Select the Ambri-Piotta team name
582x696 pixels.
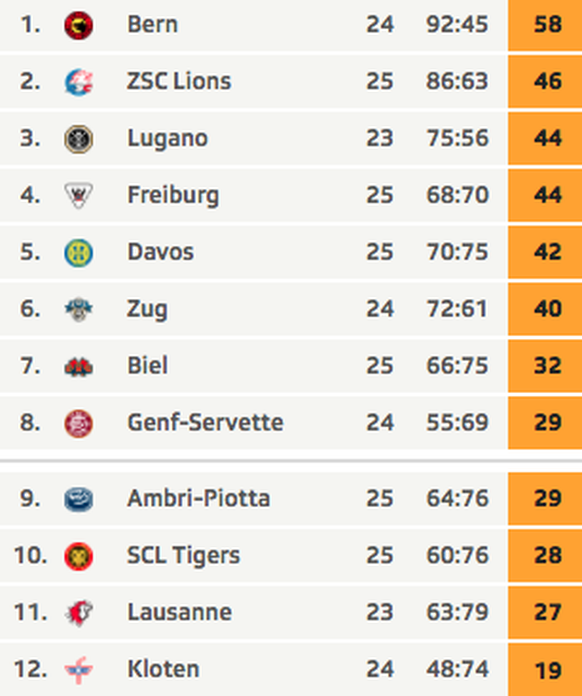tap(198, 498)
